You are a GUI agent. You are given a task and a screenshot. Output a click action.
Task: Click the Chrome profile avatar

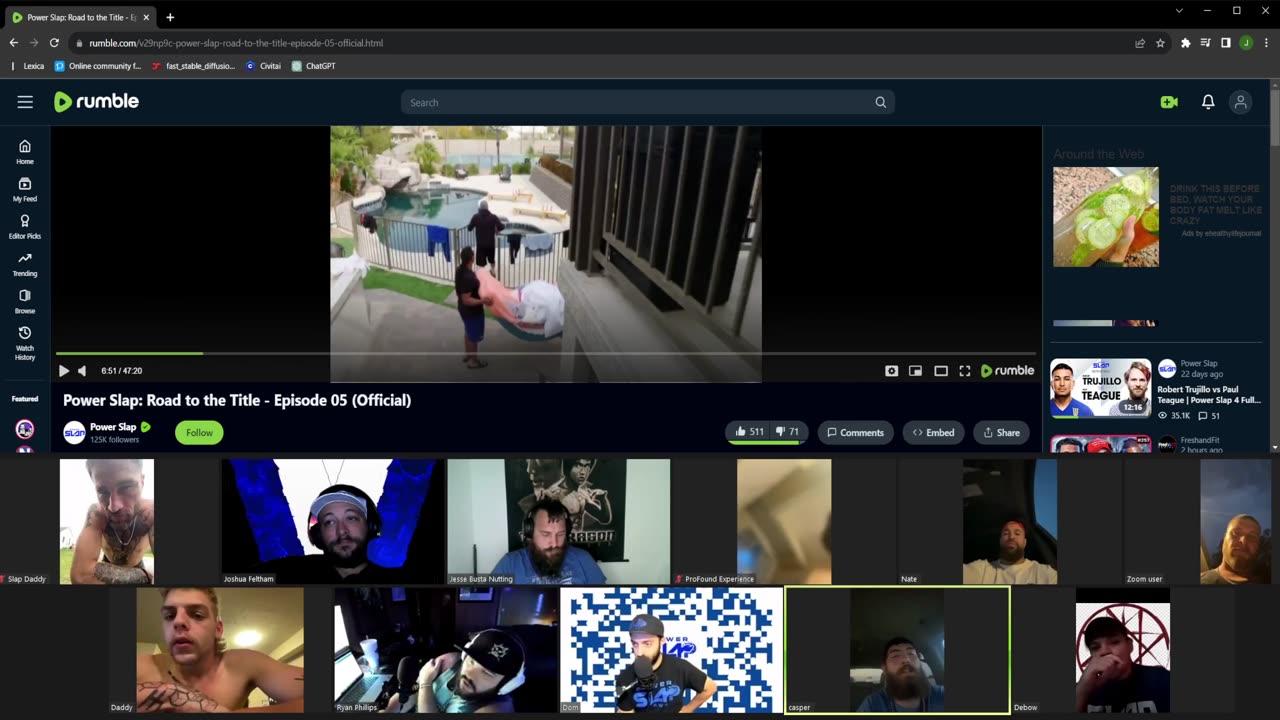click(1245, 43)
